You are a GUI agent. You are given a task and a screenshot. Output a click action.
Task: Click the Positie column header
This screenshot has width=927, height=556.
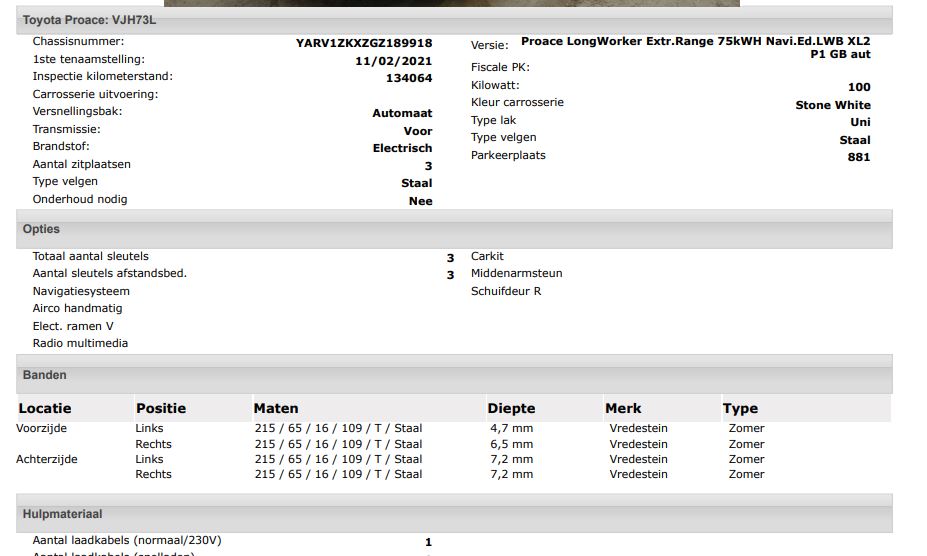coord(161,408)
